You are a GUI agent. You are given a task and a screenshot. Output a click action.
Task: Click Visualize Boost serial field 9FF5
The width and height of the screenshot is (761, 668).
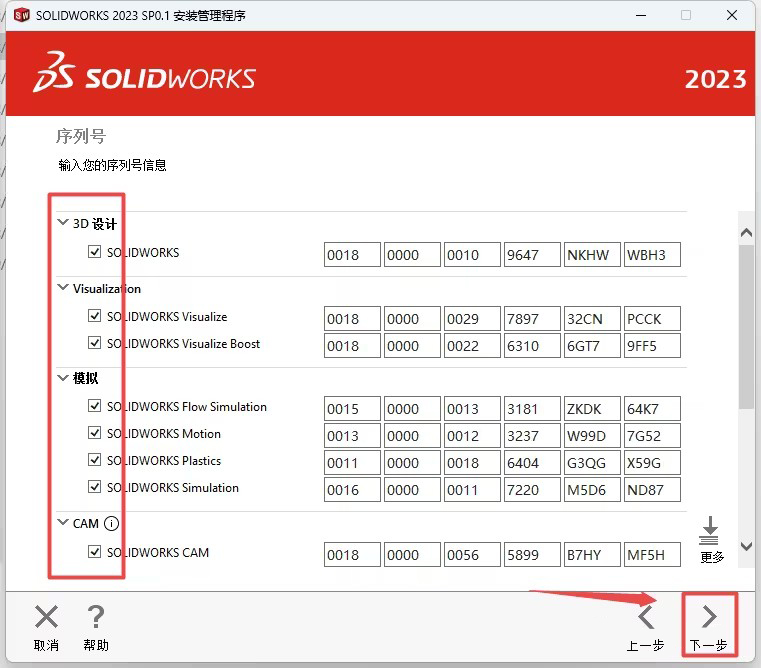pyautogui.click(x=652, y=346)
